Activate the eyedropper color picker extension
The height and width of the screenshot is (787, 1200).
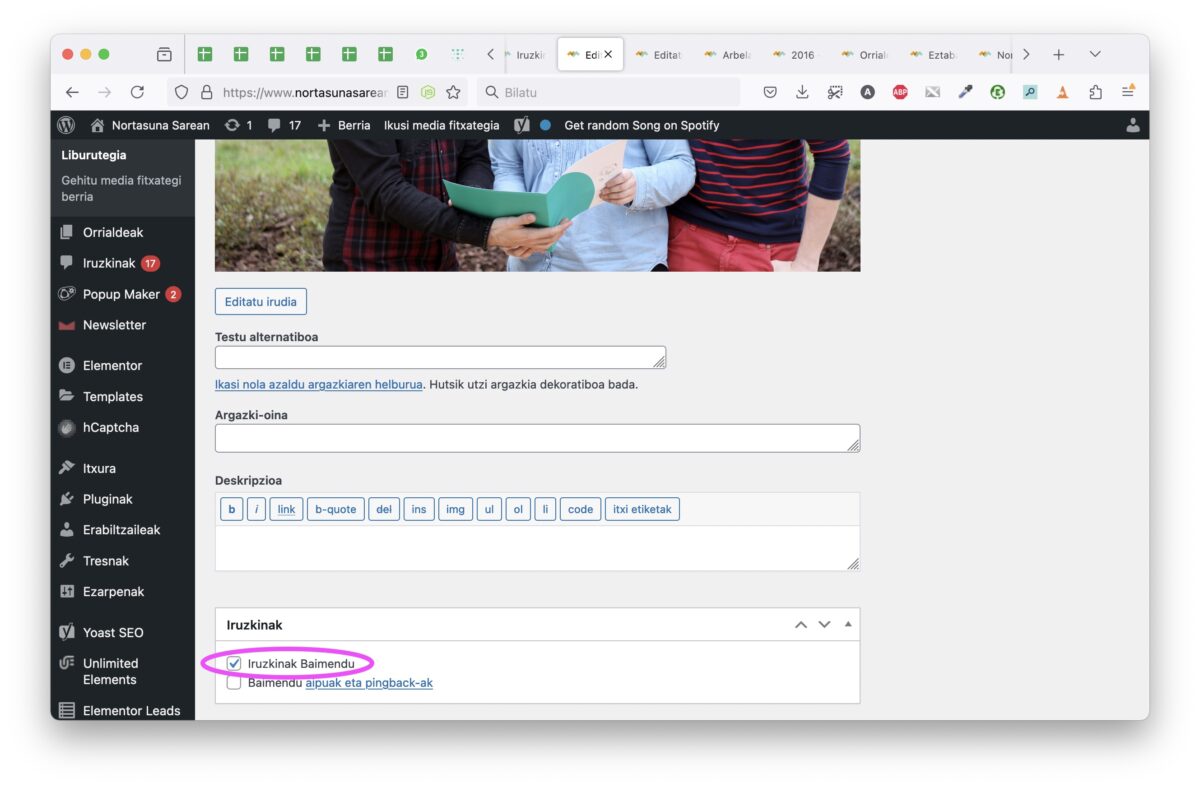pos(965,92)
